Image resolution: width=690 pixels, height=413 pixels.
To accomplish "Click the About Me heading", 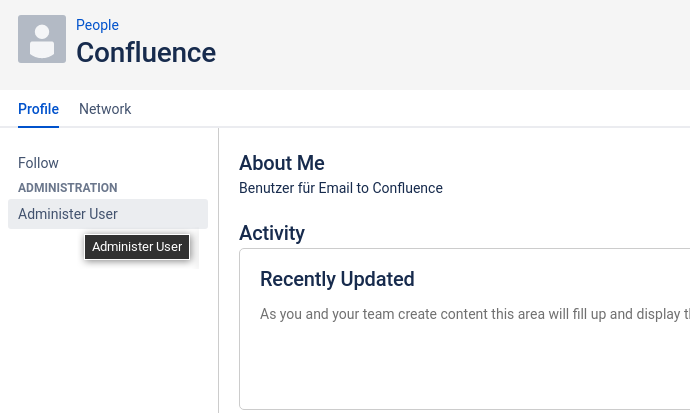I will click(x=282, y=163).
